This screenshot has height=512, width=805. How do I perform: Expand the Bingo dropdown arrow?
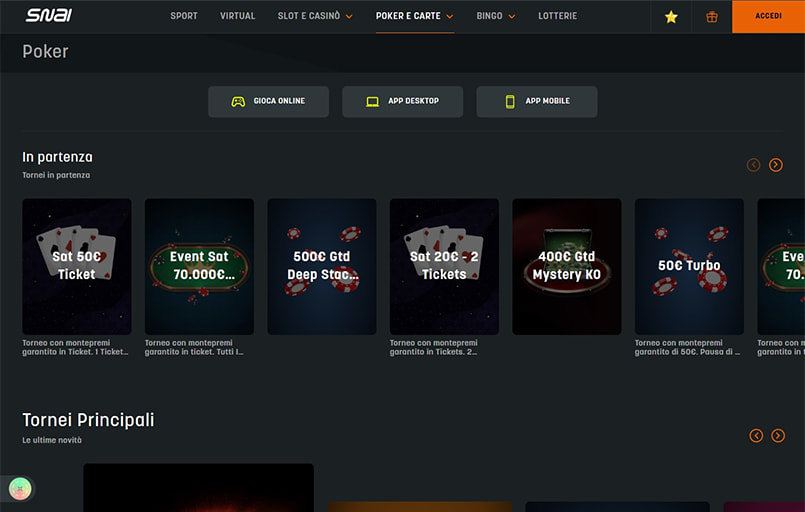(511, 16)
